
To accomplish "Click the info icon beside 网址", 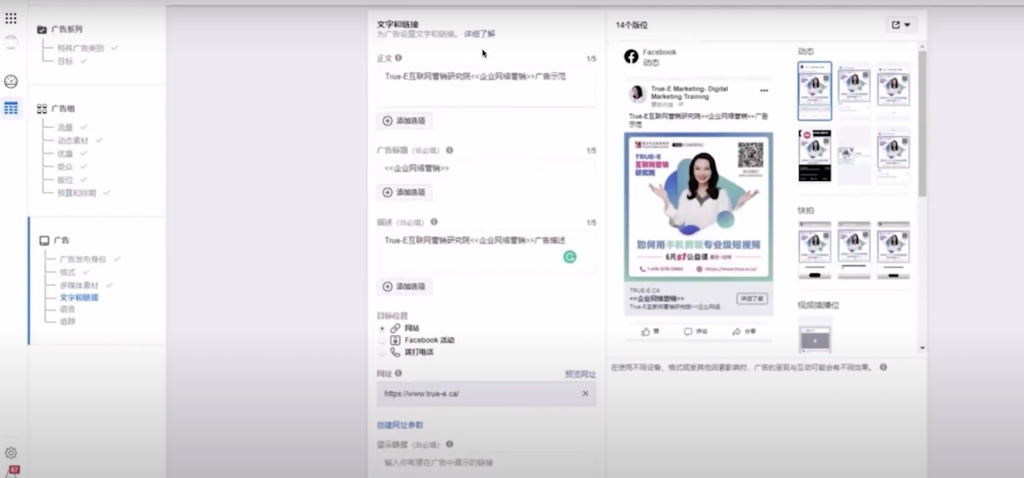I will coord(398,374).
